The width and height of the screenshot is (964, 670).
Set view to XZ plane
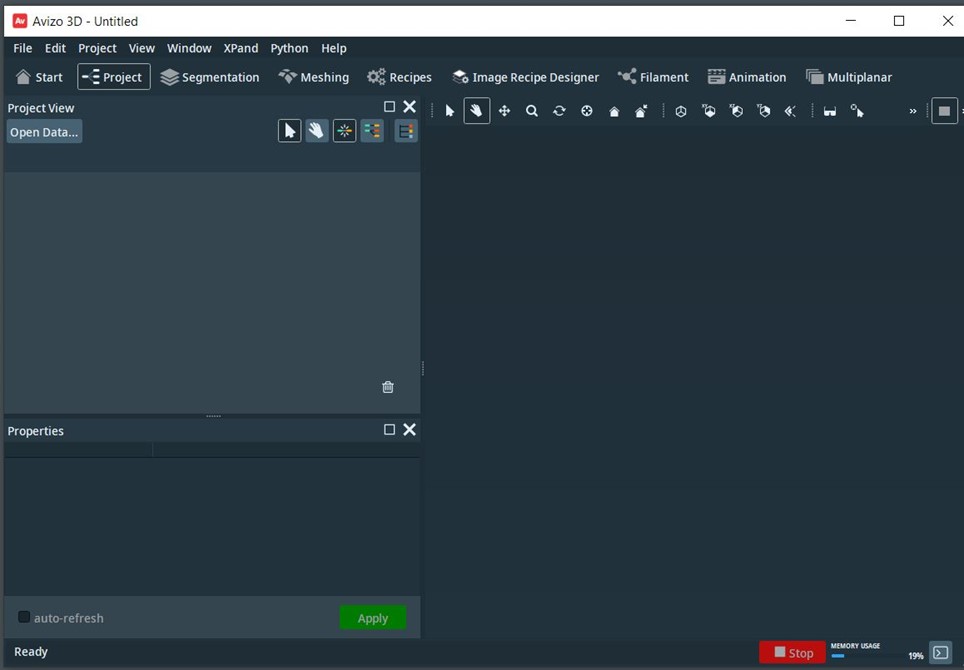click(x=736, y=111)
